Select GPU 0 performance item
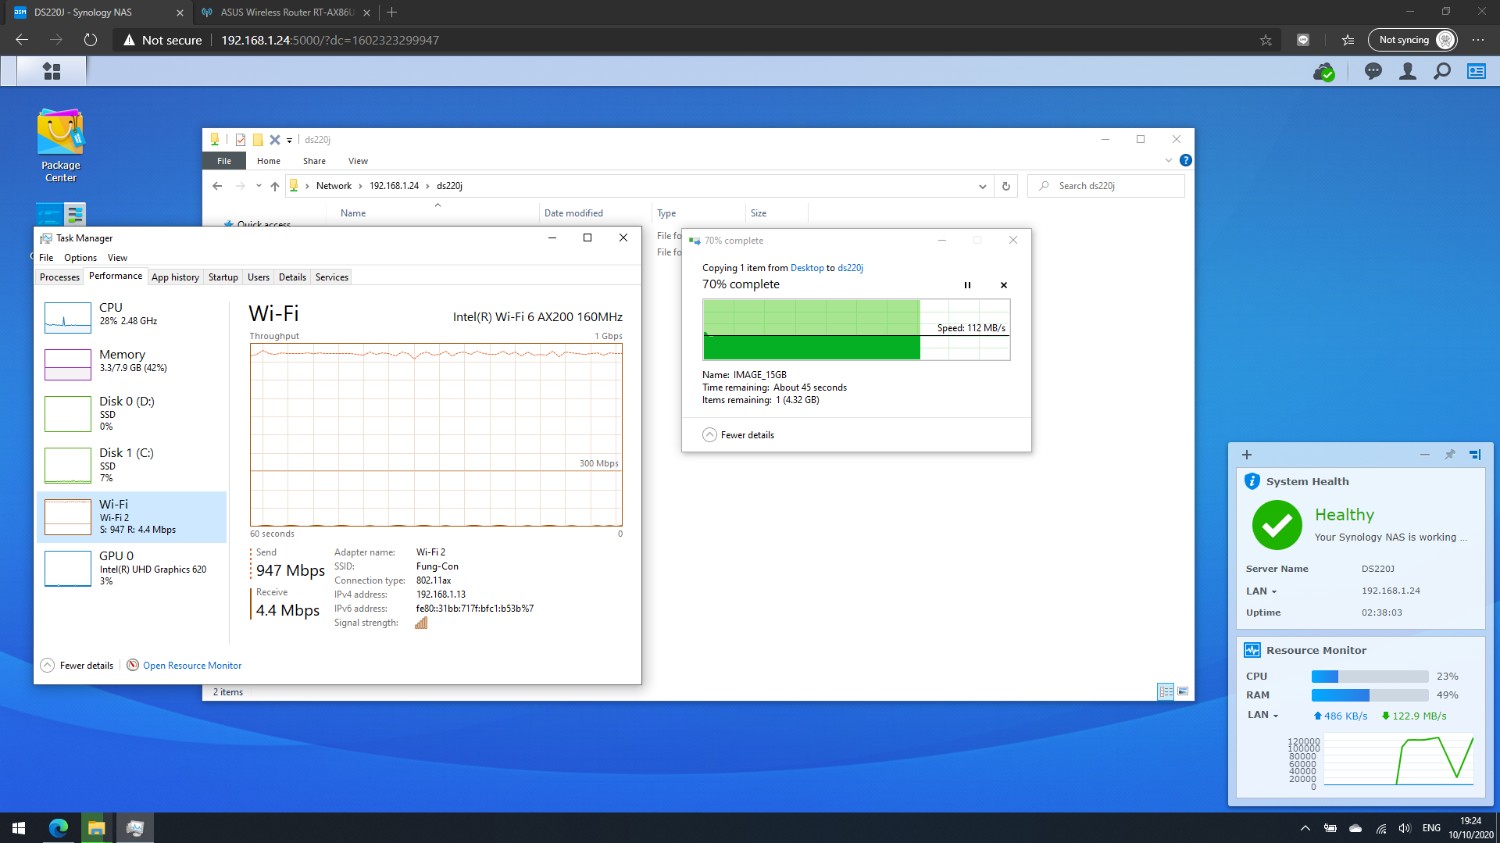This screenshot has height=843, width=1500. (x=133, y=568)
